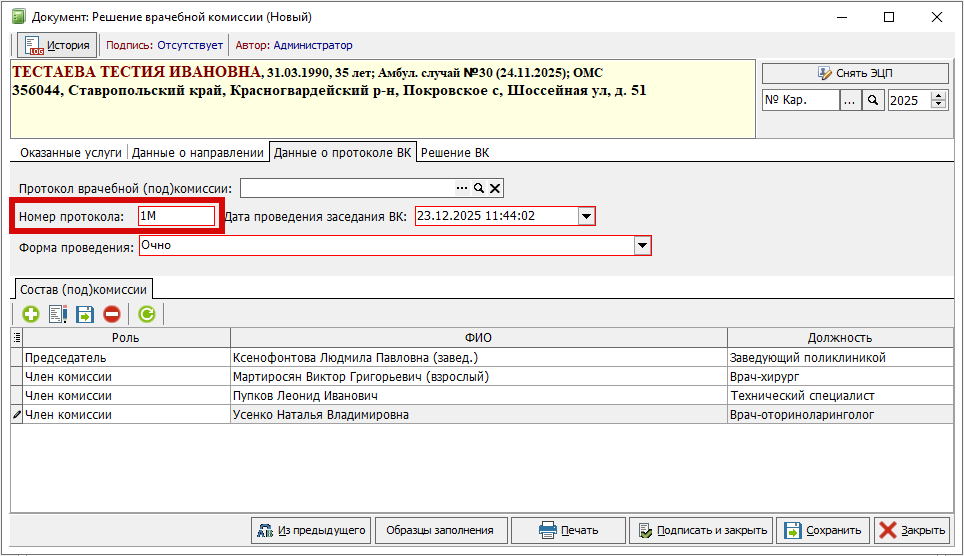Expand the Дата проведения заседания ВК dropdown
The height and width of the screenshot is (556, 964).
(586, 216)
